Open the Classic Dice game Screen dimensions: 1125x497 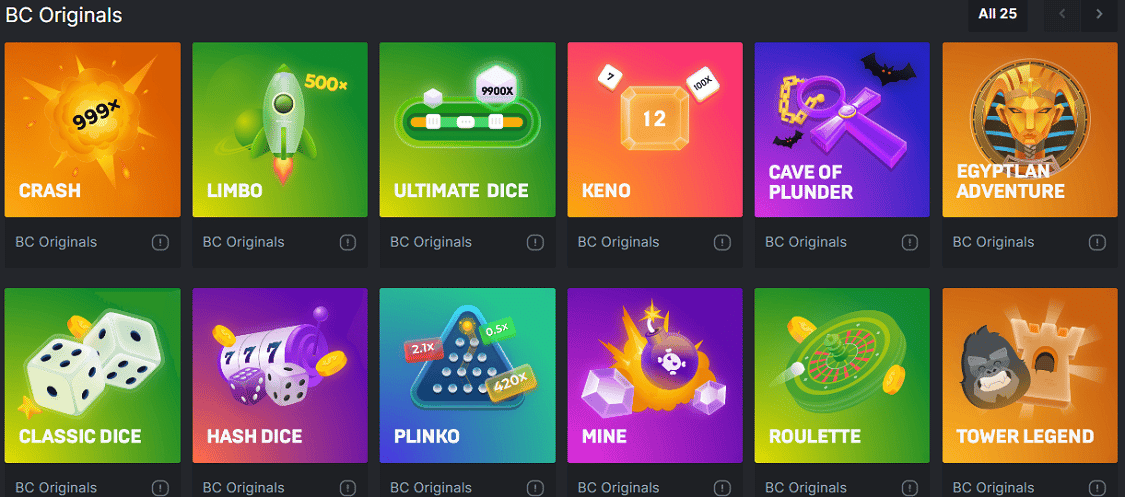pyautogui.click(x=93, y=376)
